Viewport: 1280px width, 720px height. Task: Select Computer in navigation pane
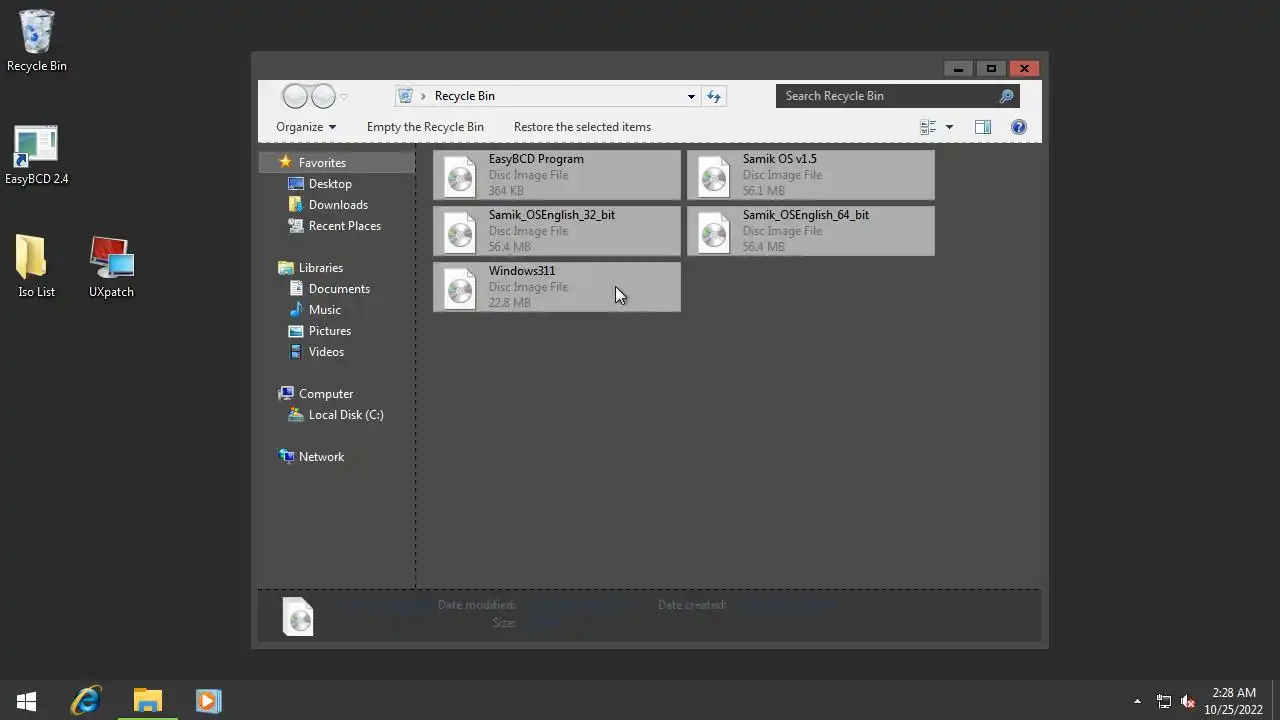(x=316, y=394)
